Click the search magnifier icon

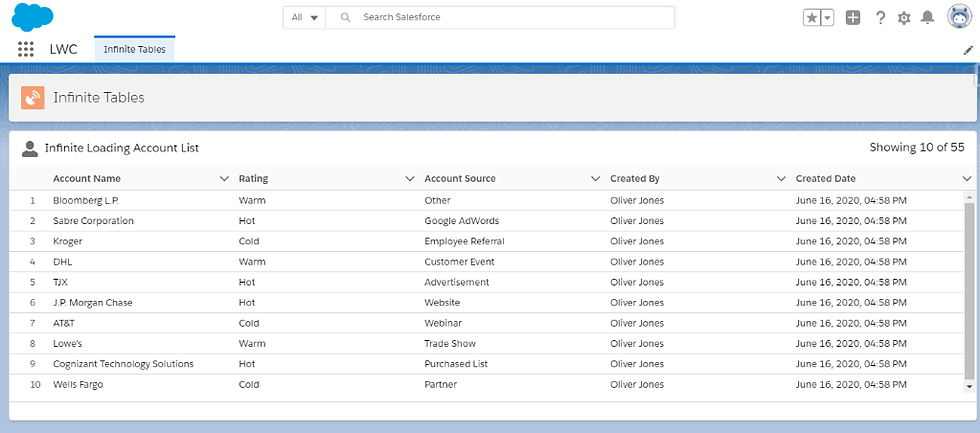(x=345, y=17)
